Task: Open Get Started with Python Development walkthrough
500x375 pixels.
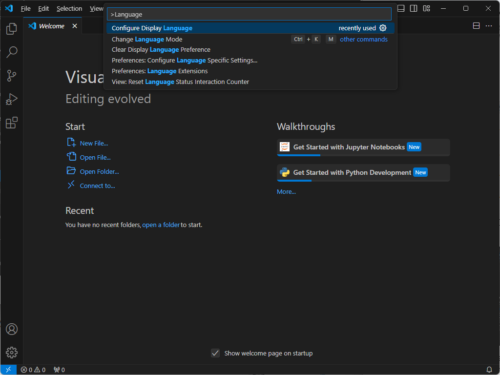Action: coord(363,173)
